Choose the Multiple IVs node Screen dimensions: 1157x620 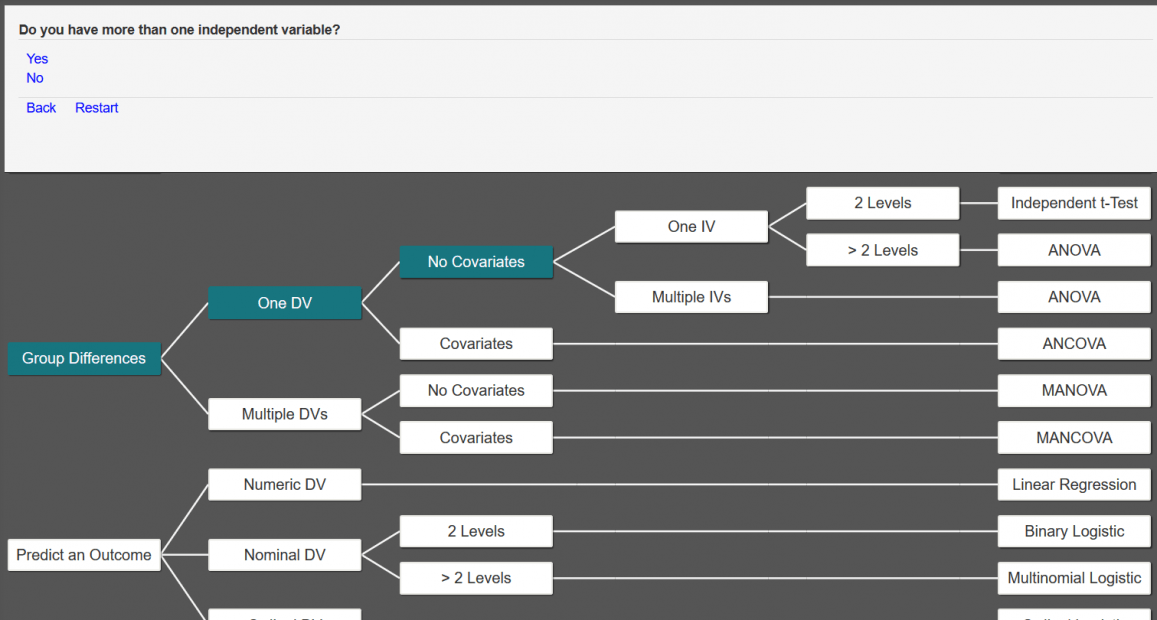(691, 297)
